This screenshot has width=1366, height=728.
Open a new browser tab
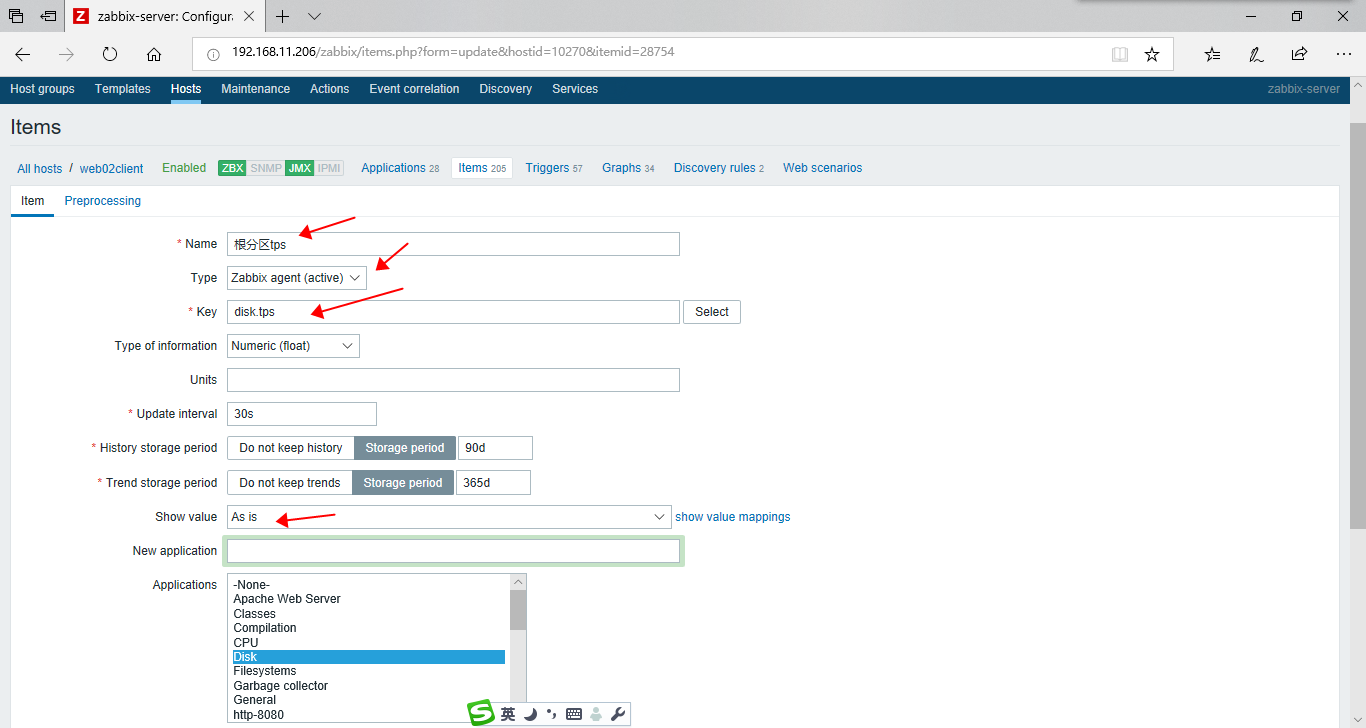pyautogui.click(x=283, y=16)
